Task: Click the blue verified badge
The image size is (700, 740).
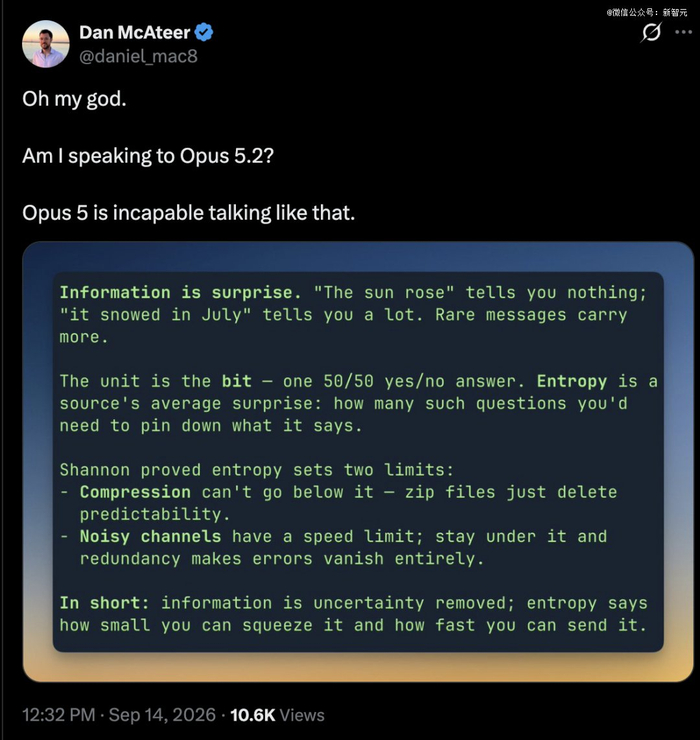Action: click(204, 33)
